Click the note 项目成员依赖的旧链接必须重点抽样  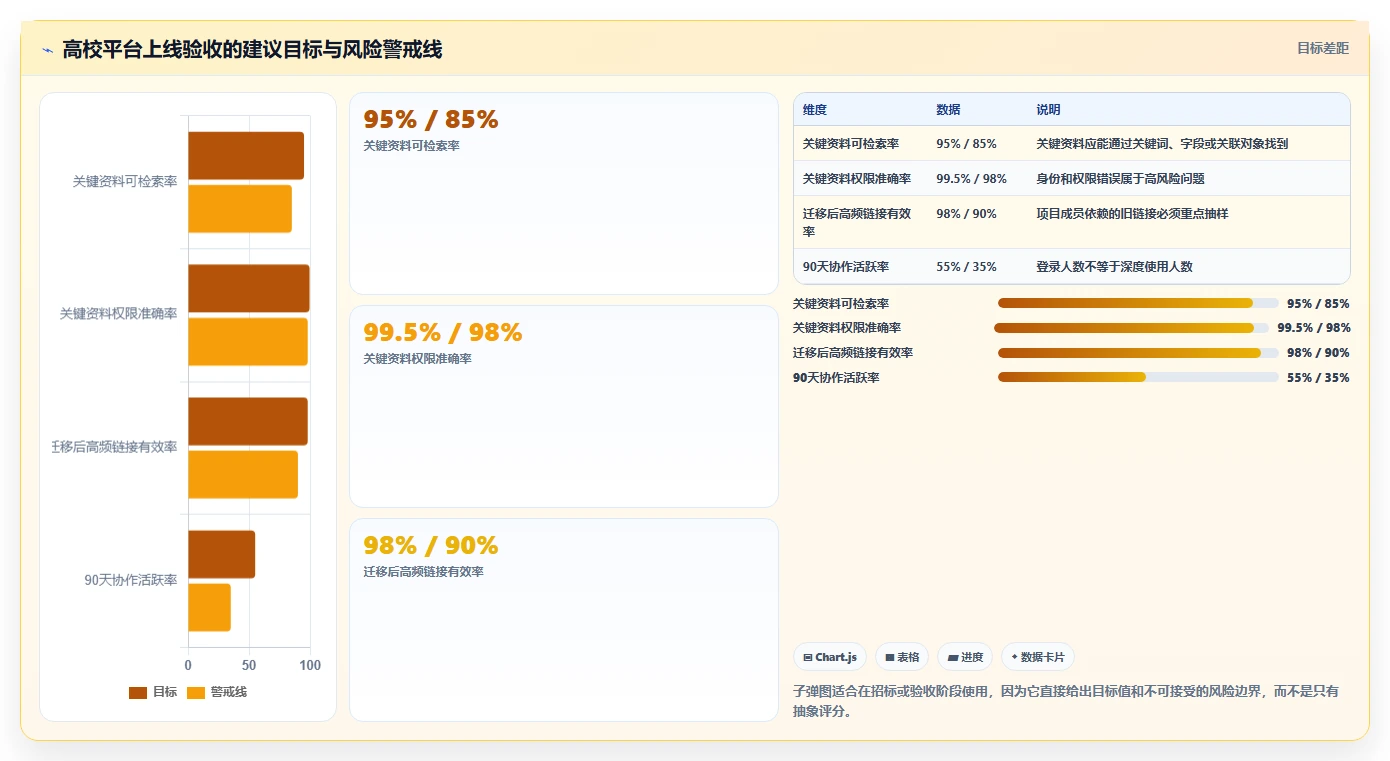pos(1132,214)
